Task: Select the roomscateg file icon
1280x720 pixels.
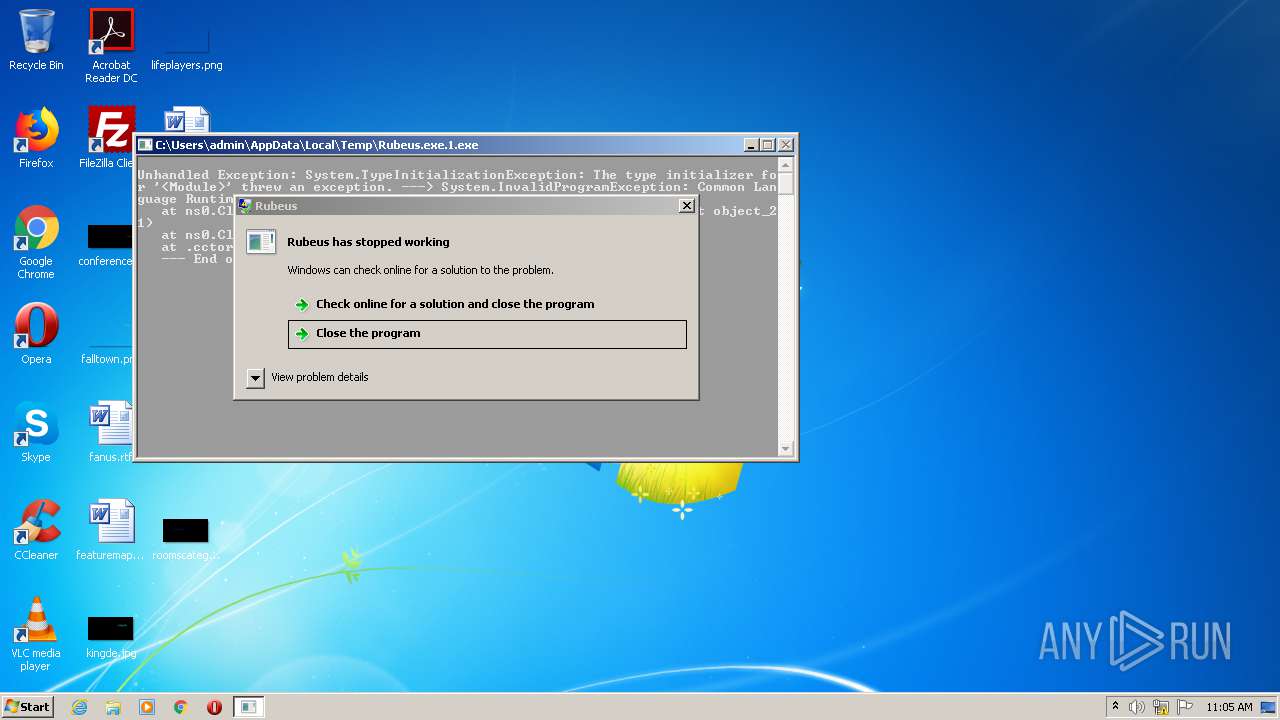Action: [x=186, y=538]
